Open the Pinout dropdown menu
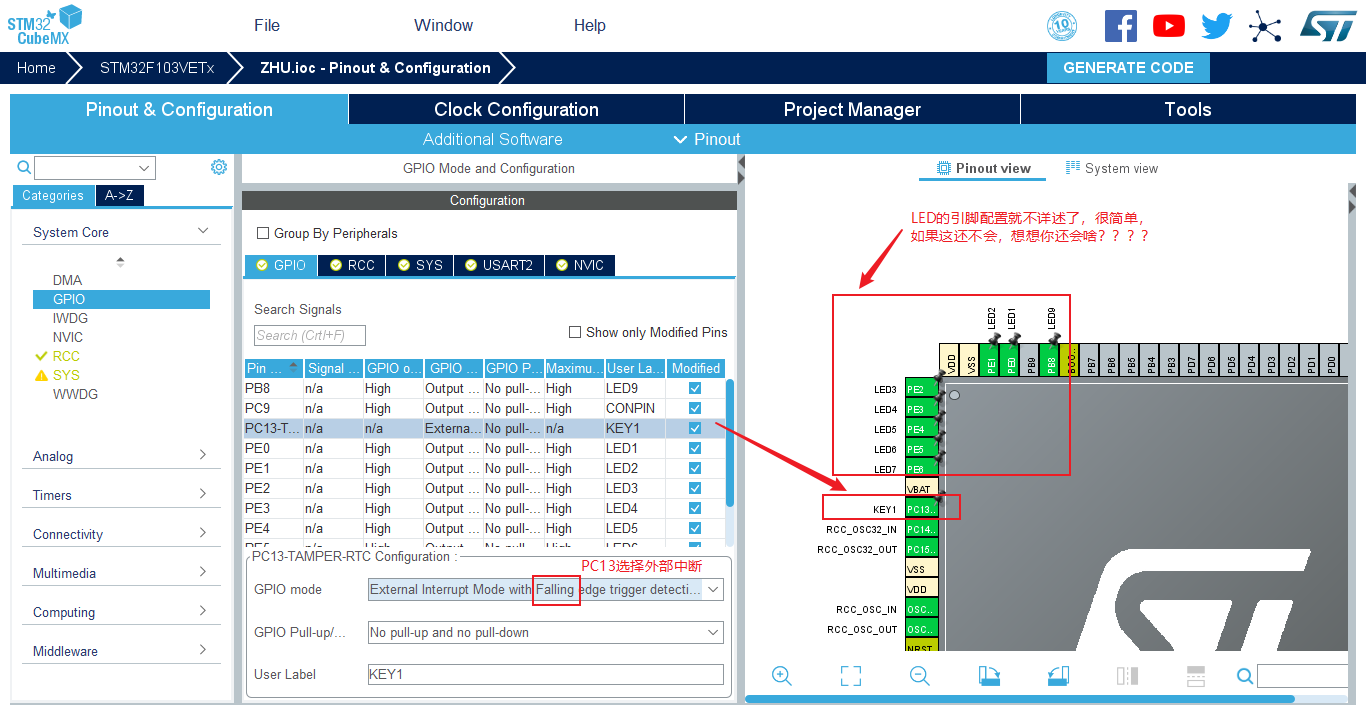Screen dimensions: 1366x715 point(707,139)
